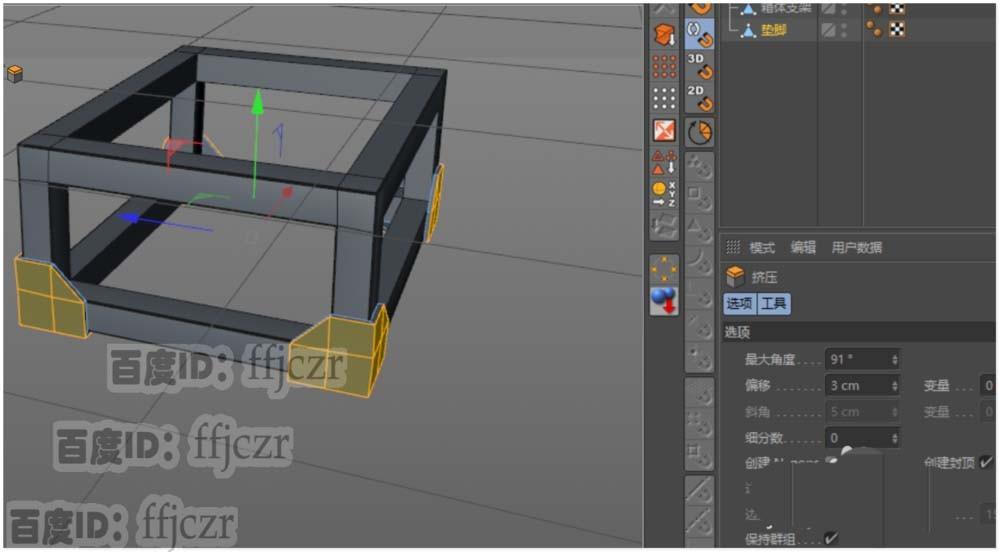The width and height of the screenshot is (1000, 552).
Task: Enable the auto snapping magnet icon
Action: [x=700, y=34]
